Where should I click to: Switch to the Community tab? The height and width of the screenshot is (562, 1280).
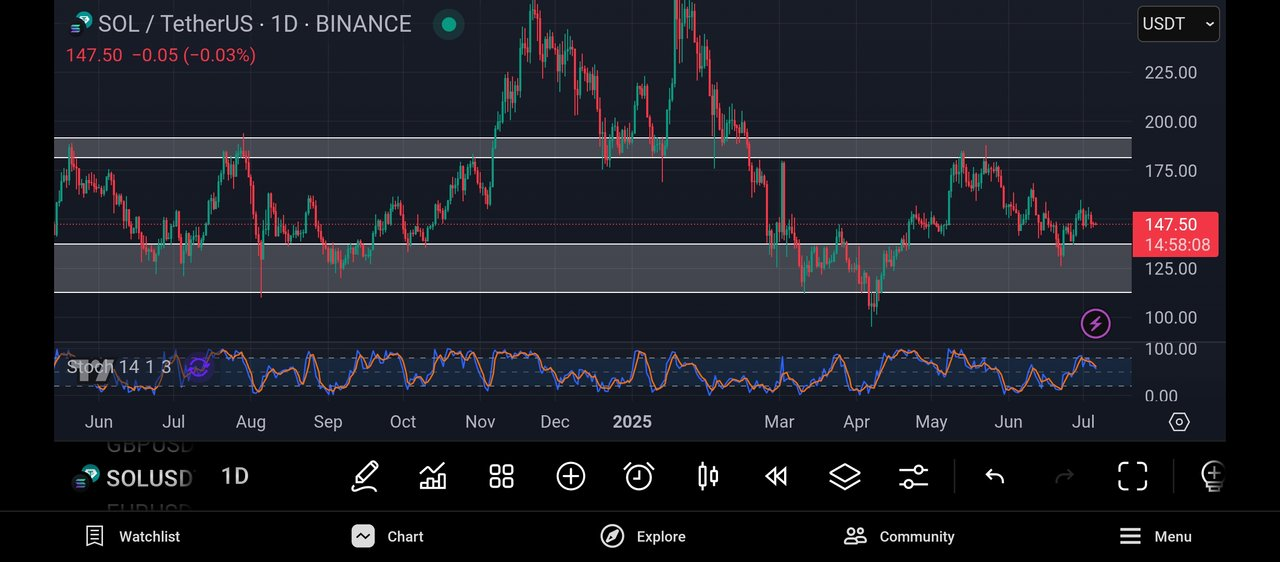point(899,537)
